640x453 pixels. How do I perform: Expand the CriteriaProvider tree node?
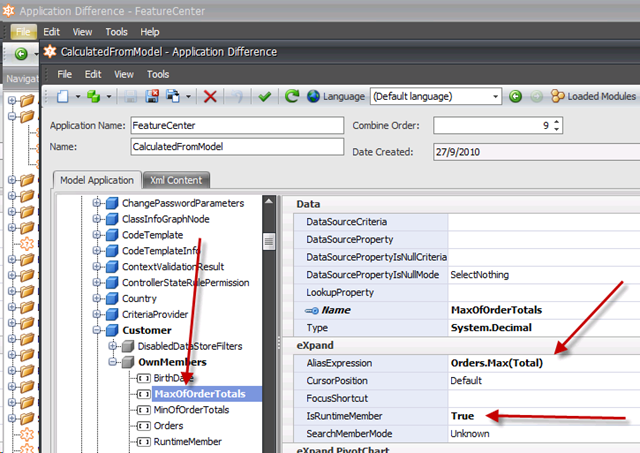[96, 314]
